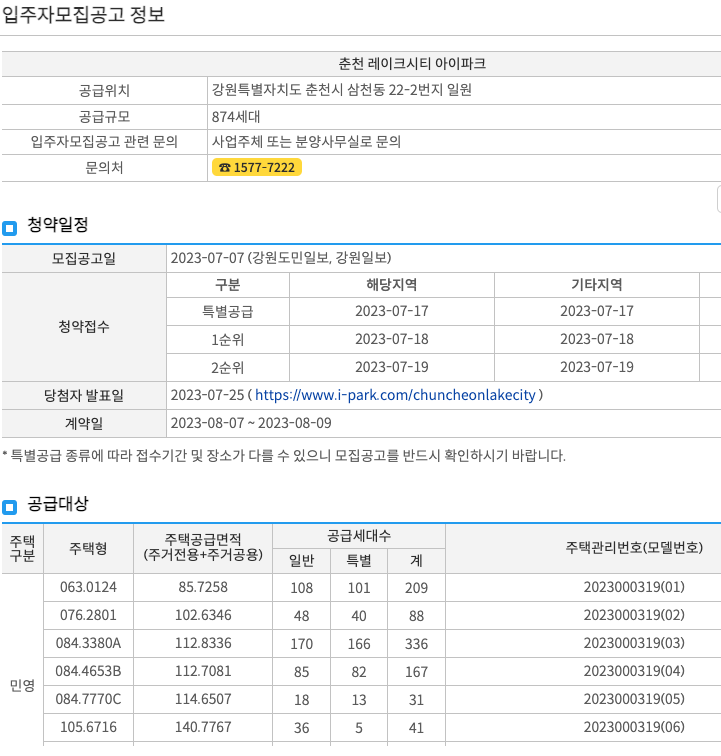Viewport: 721px width, 756px height.
Task: Click the blue square icon beside 공급대상
Action: tap(9, 507)
